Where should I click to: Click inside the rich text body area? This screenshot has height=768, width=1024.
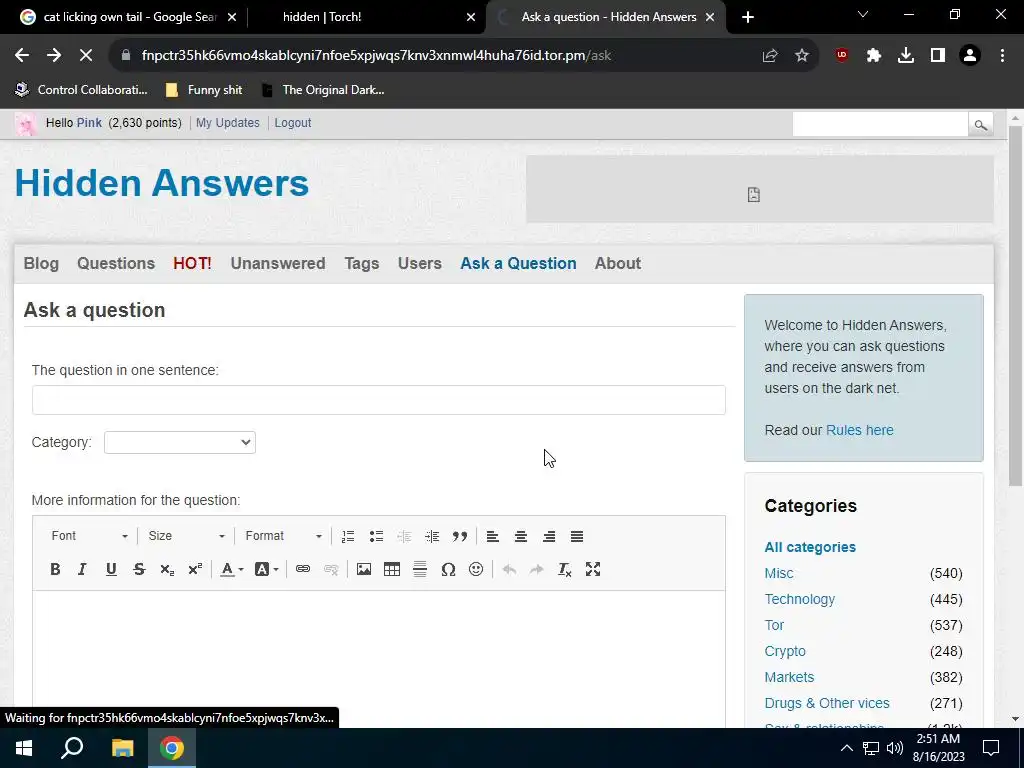pyautogui.click(x=379, y=658)
